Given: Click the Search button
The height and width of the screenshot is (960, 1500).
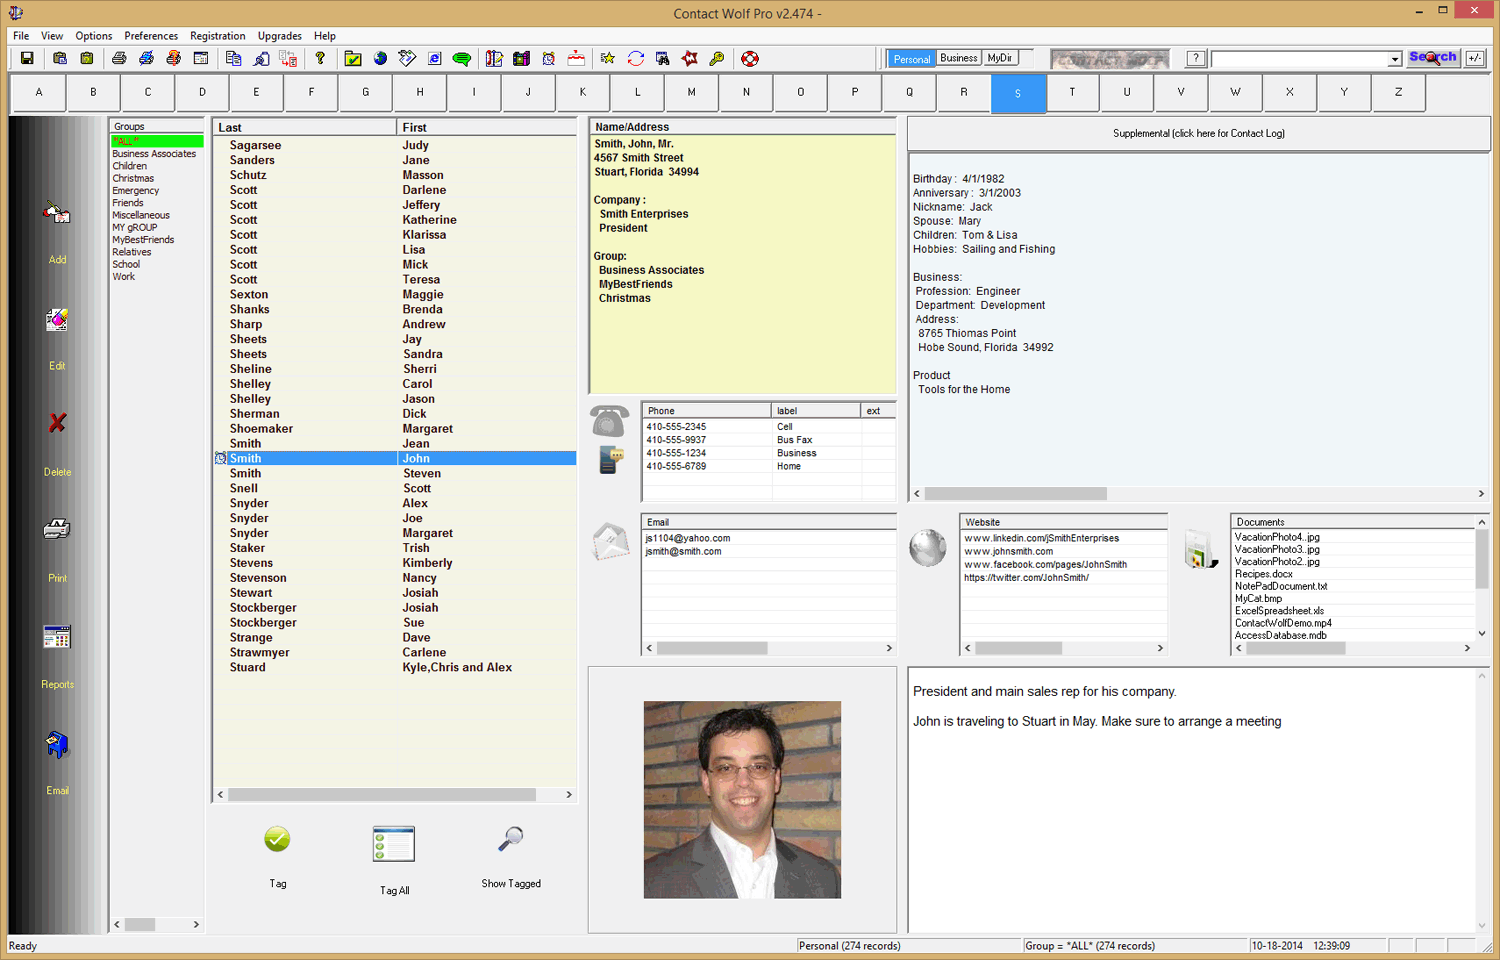Looking at the screenshot, I should [1433, 58].
